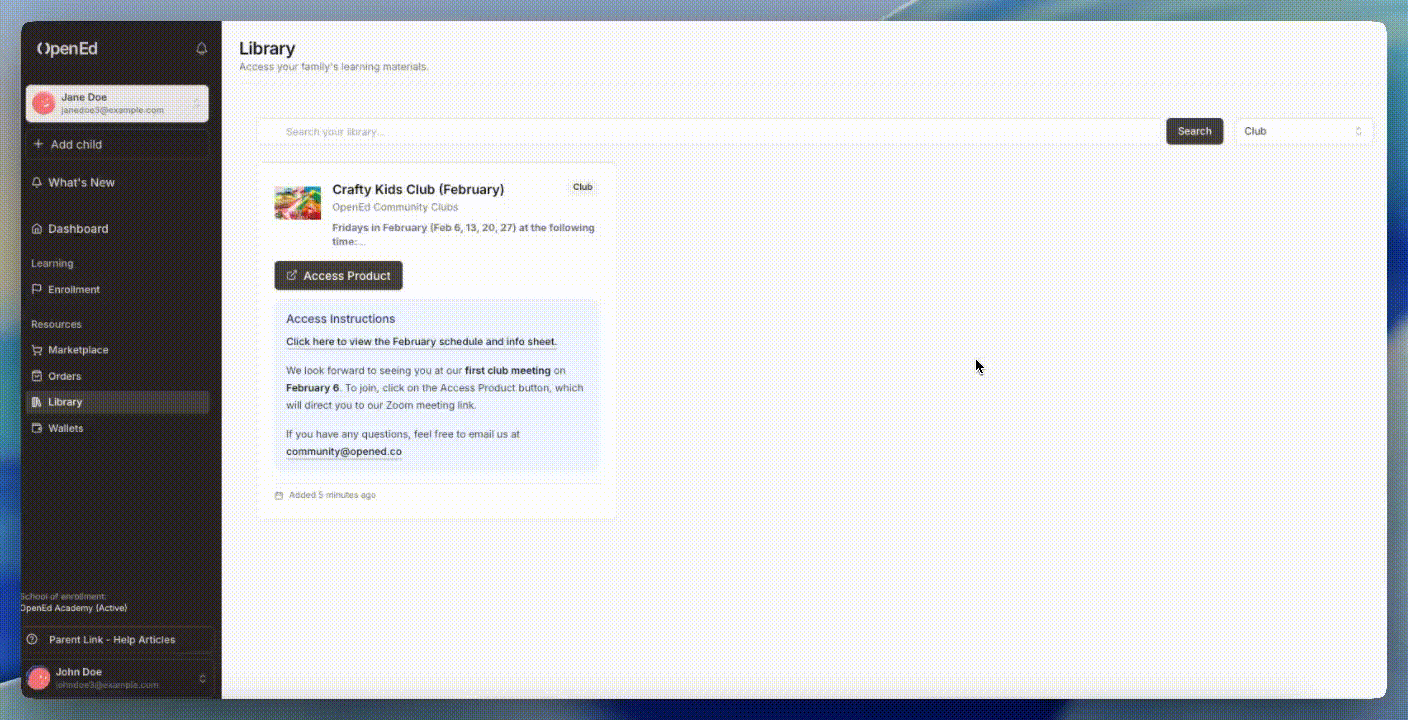Select Library in the sidebar

point(65,402)
